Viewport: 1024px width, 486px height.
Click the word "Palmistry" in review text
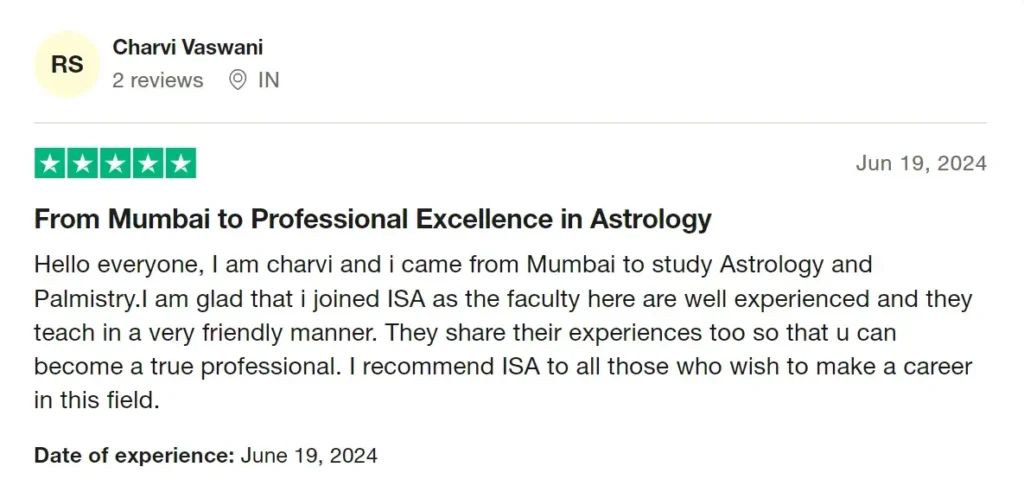click(x=84, y=300)
